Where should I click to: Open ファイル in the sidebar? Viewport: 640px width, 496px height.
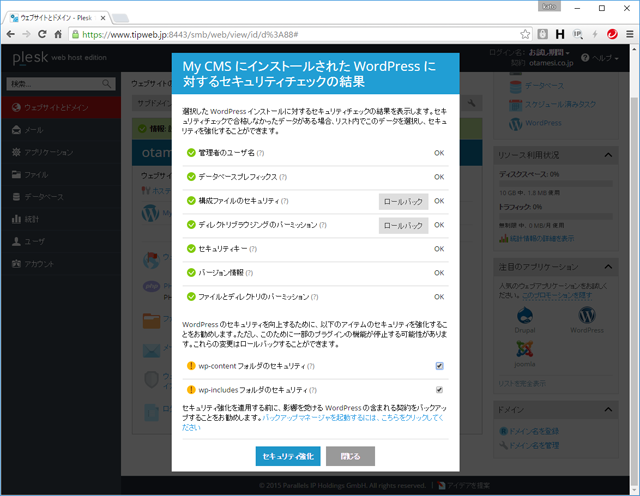click(x=61, y=175)
